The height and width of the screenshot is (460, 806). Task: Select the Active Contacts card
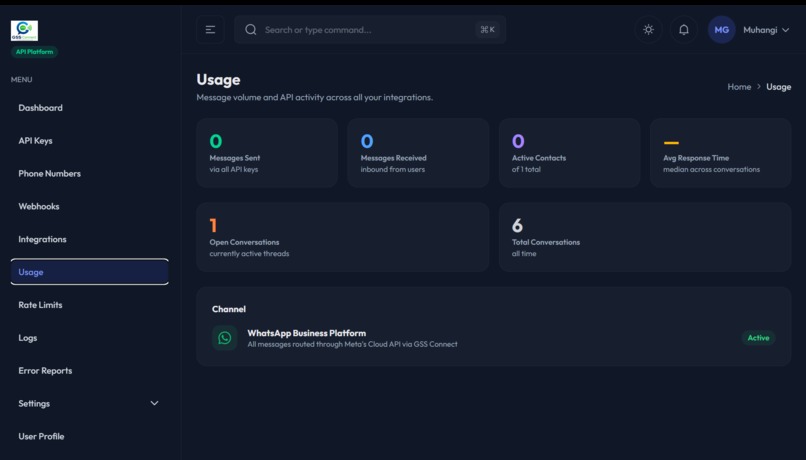click(570, 153)
